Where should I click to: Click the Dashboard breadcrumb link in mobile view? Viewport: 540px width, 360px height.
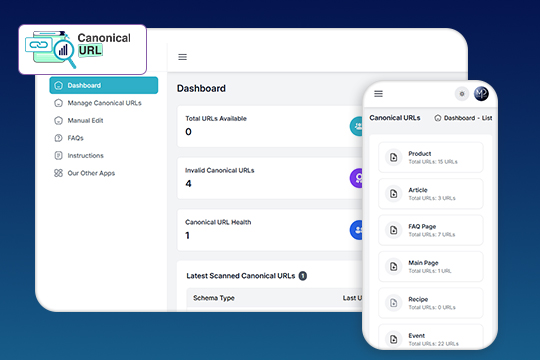pos(459,118)
